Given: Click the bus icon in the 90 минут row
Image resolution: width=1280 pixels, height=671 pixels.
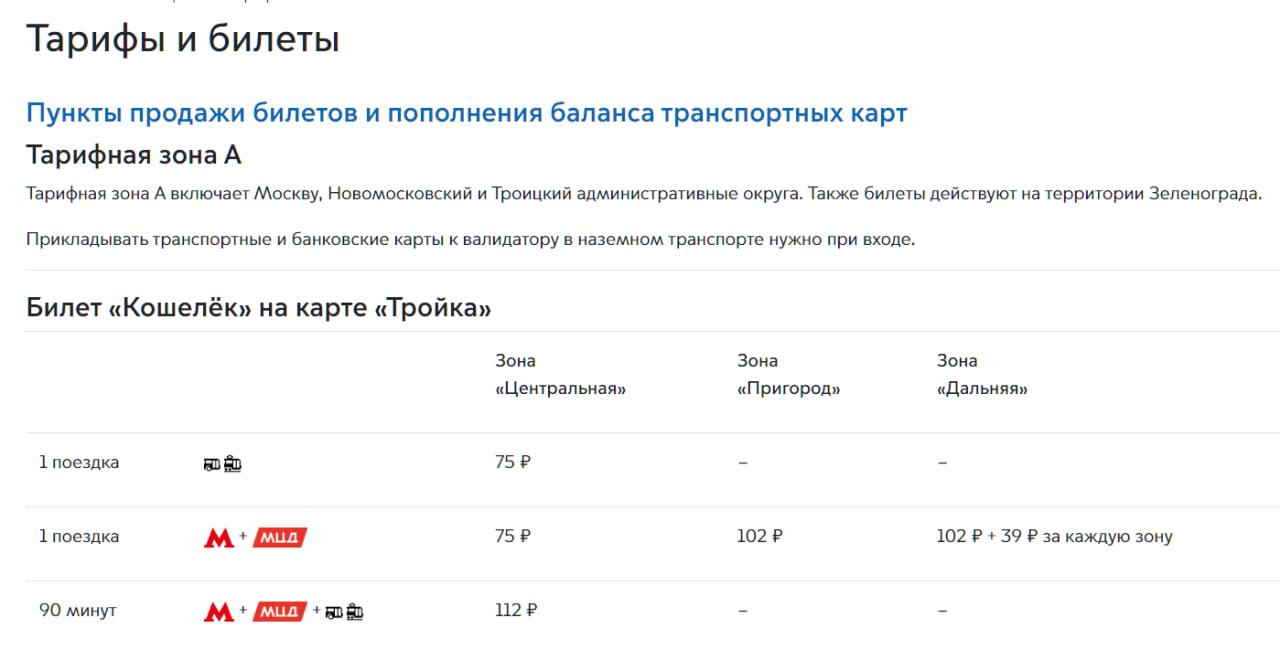Looking at the screenshot, I should tap(334, 611).
